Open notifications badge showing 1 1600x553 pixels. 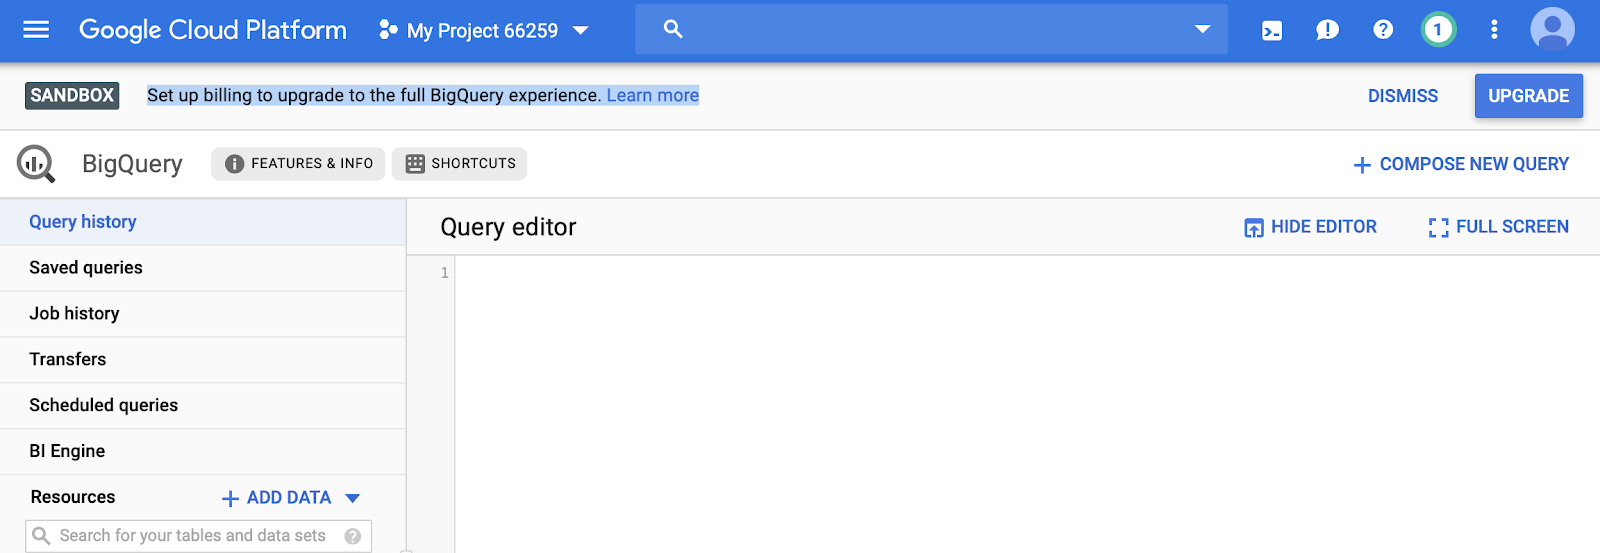pyautogui.click(x=1438, y=29)
